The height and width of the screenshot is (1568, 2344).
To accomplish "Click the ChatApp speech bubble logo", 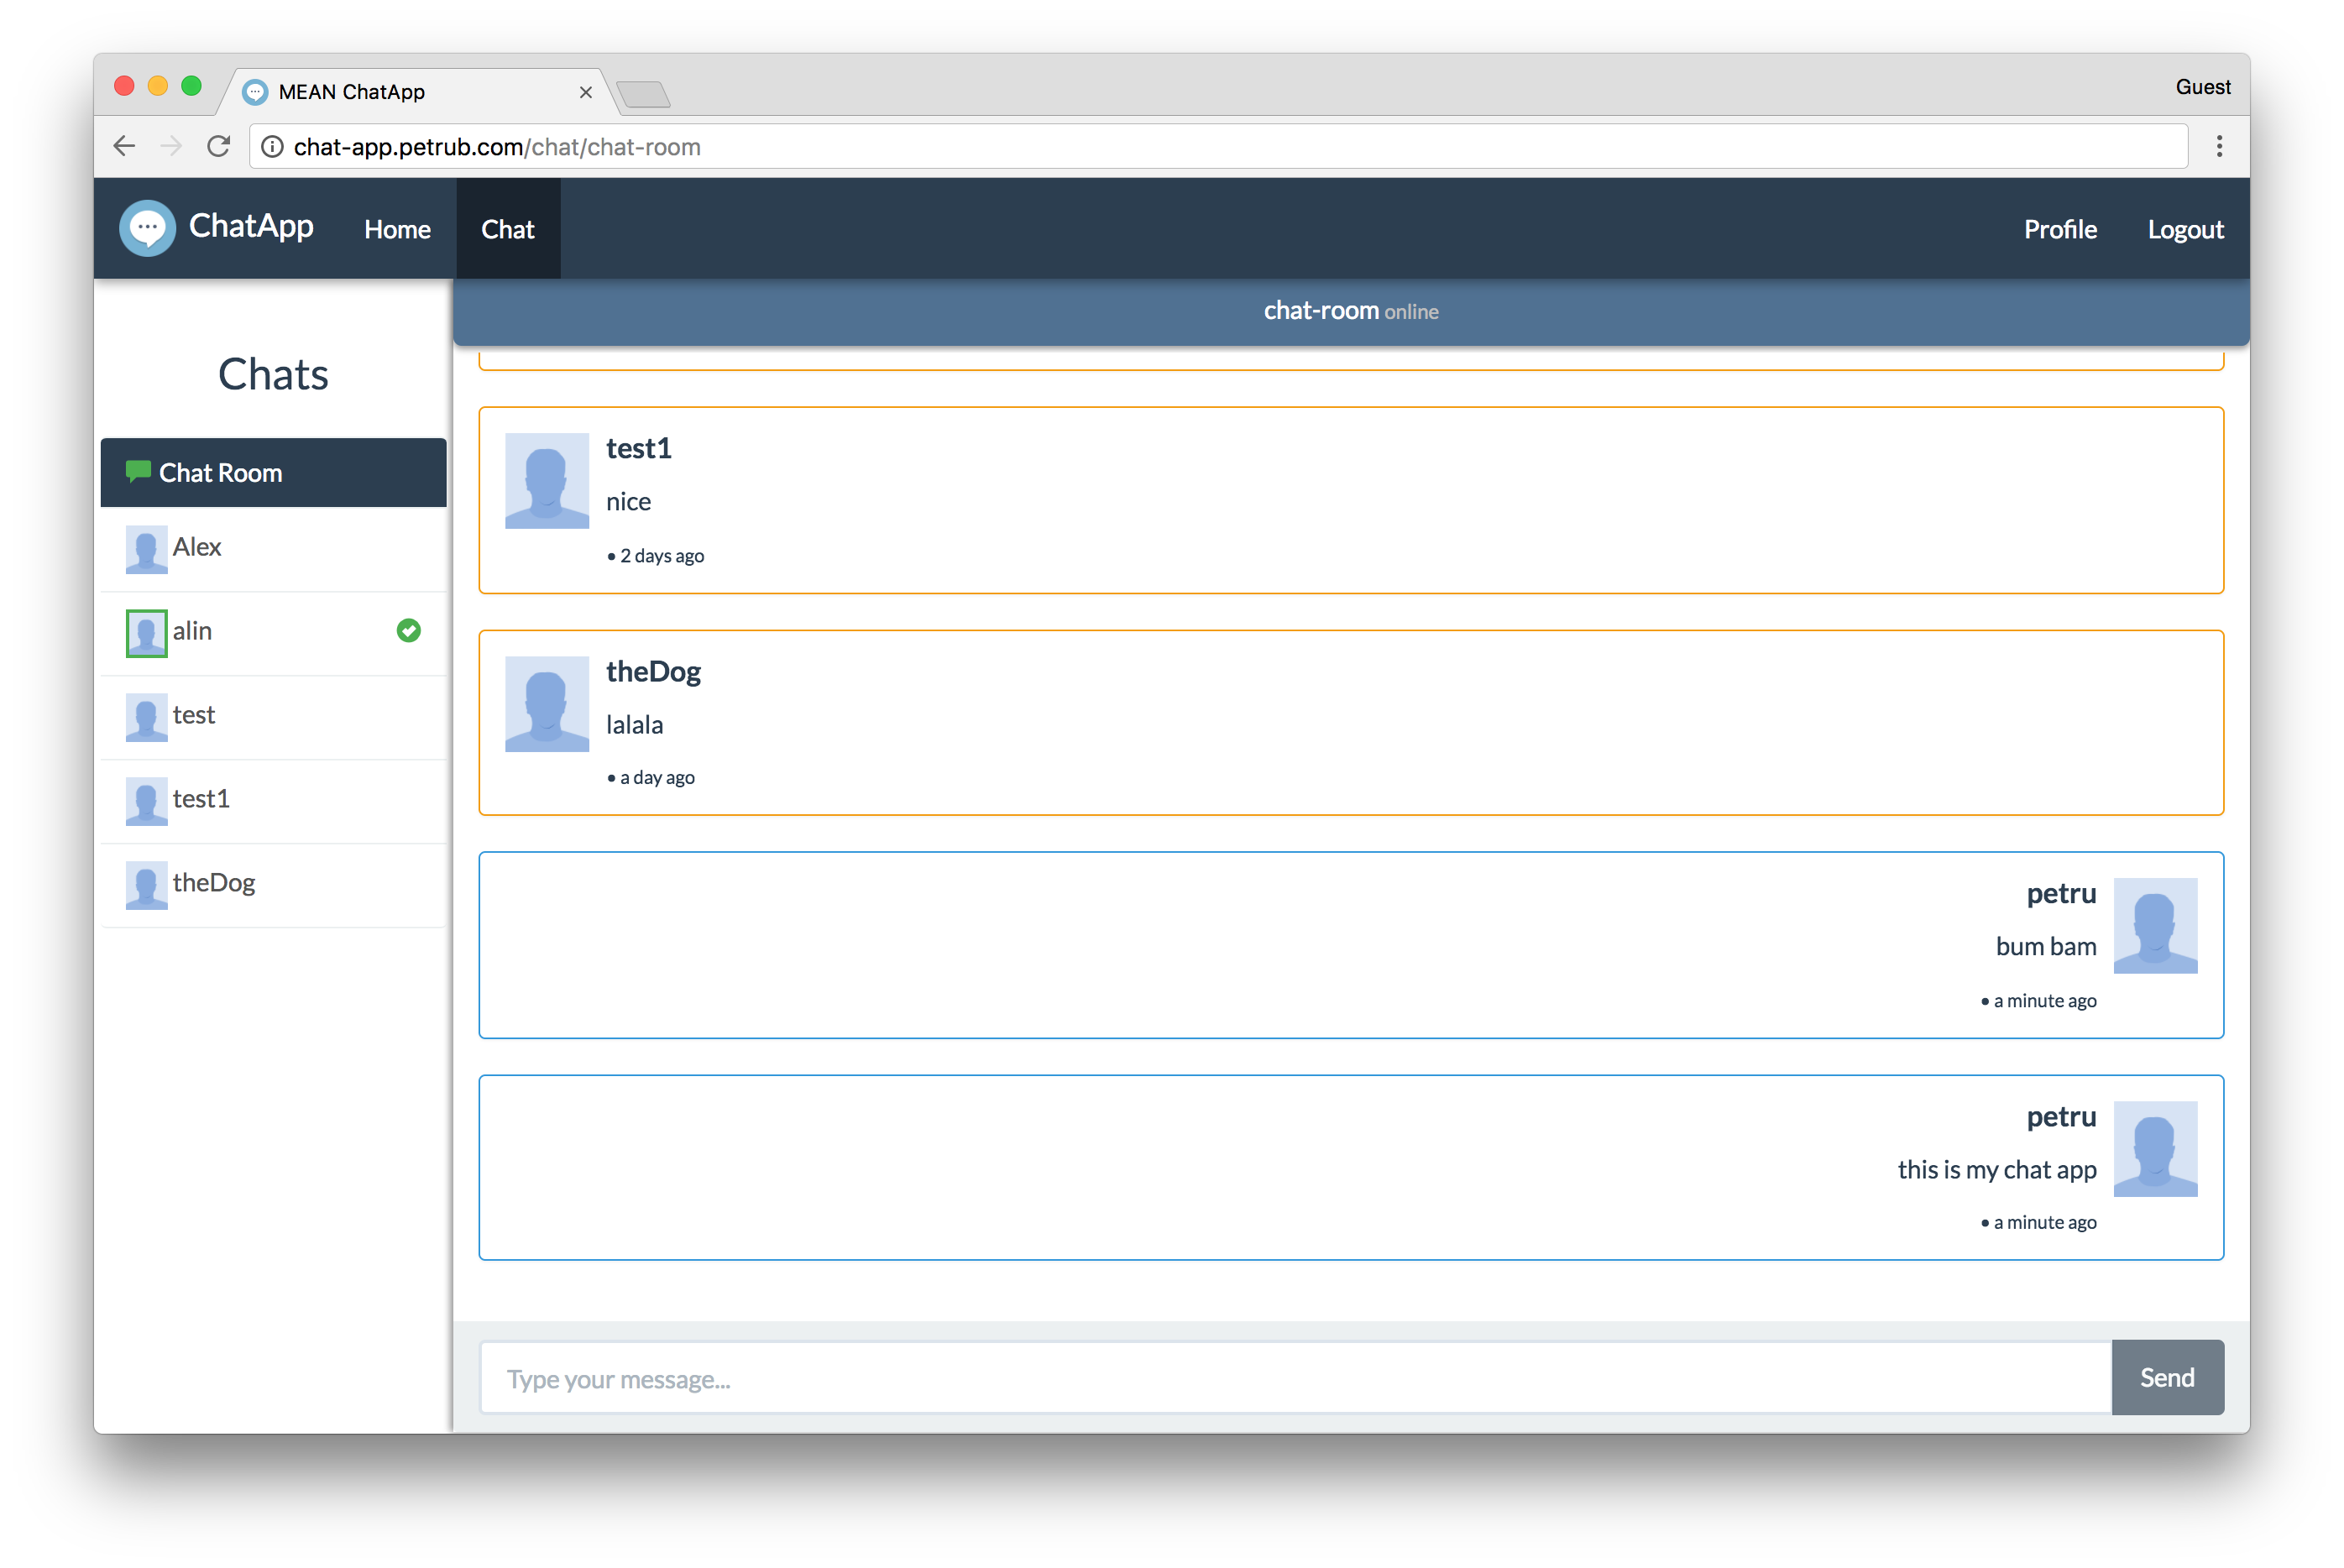I will click(147, 228).
